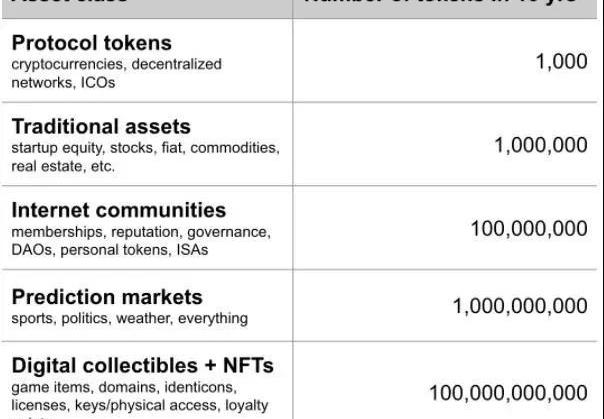This screenshot has width=604, height=419.
Task: Click the Protocol tokens heading
Action: (92, 43)
